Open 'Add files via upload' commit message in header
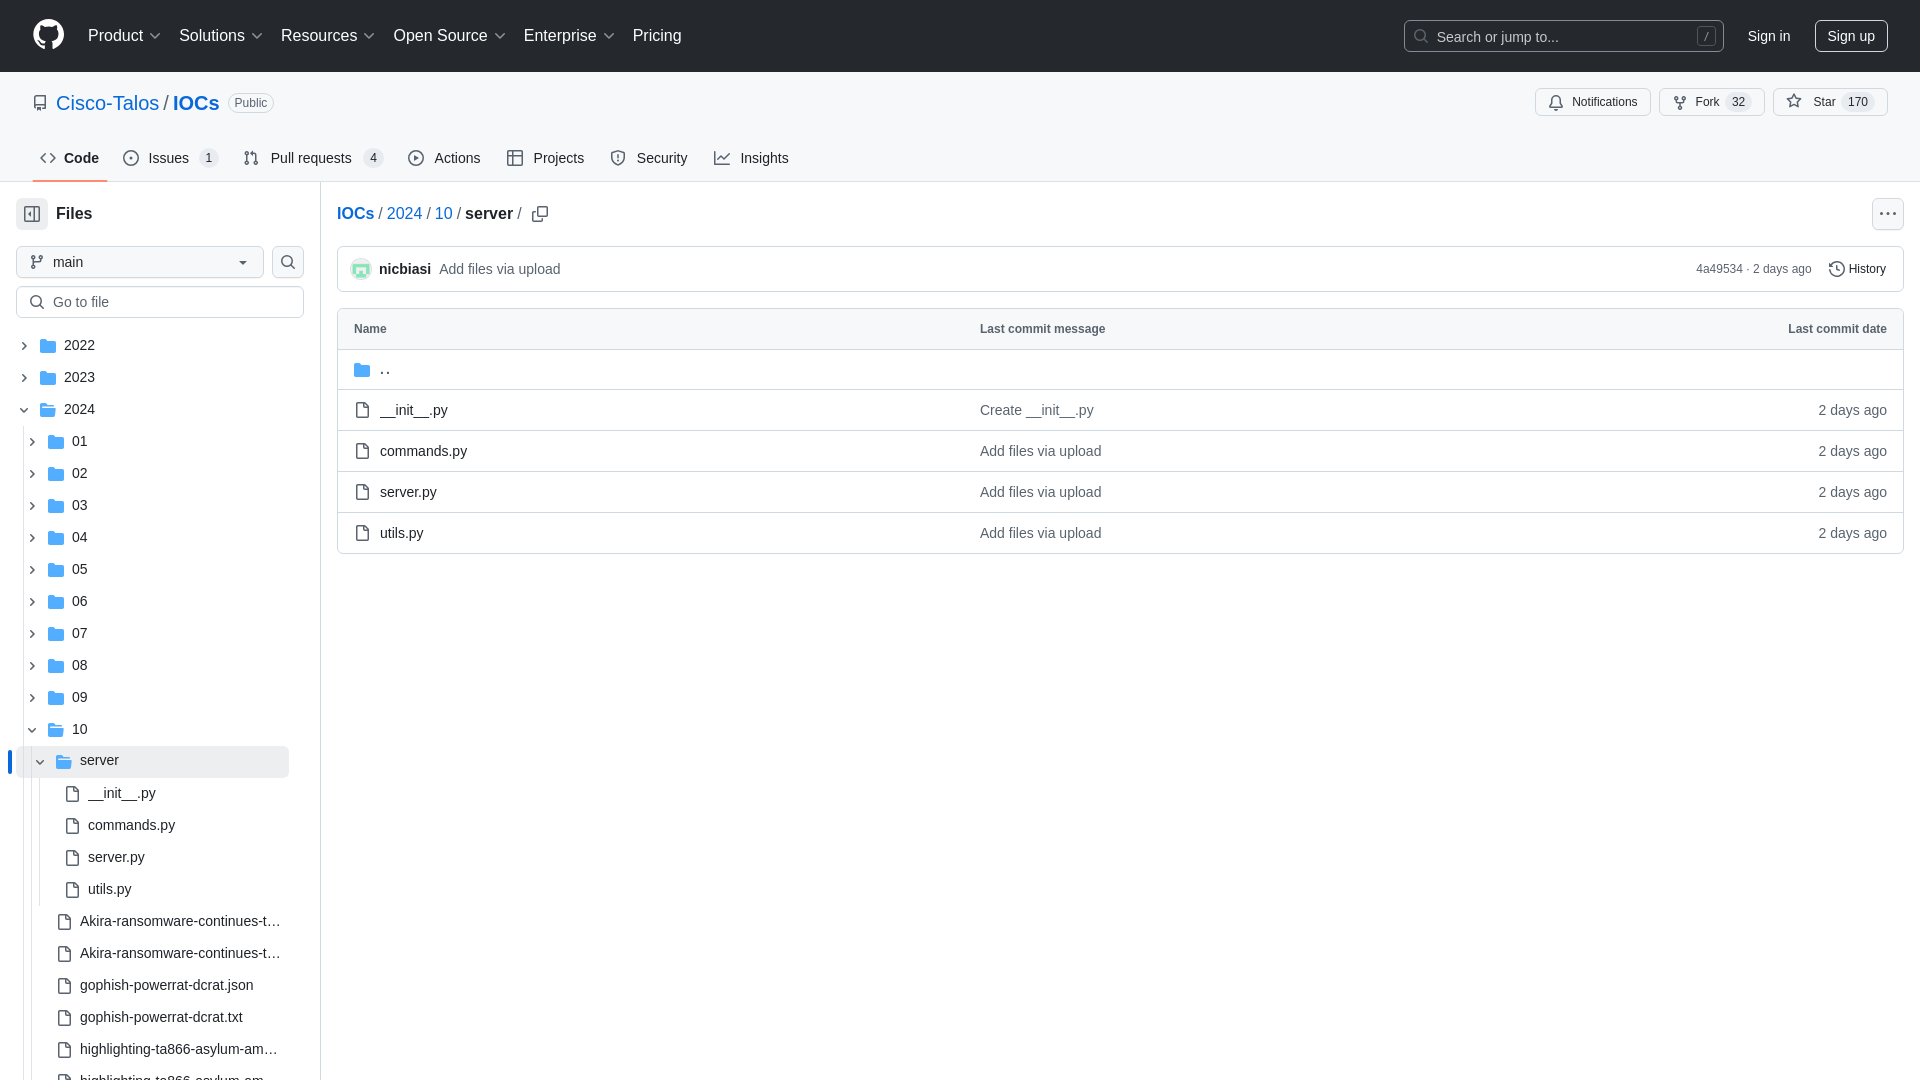Viewport: 1920px width, 1080px height. click(x=499, y=269)
